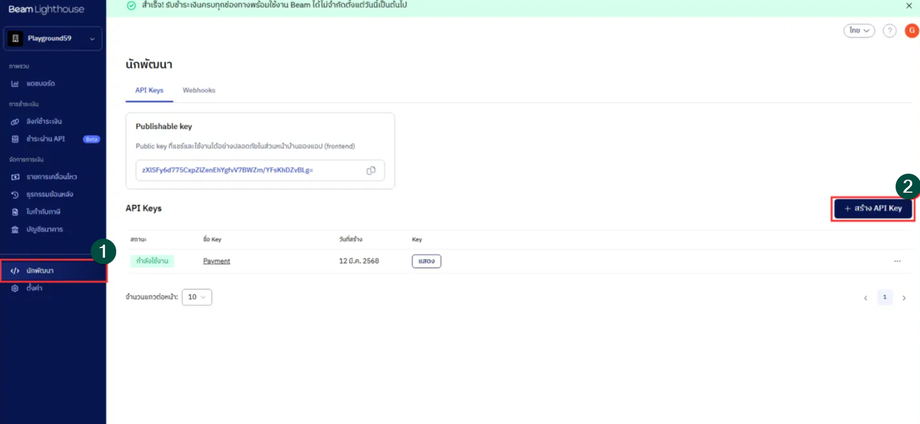Click the กำลังใช้งาน status badge
920x424 pixels.
153,261
